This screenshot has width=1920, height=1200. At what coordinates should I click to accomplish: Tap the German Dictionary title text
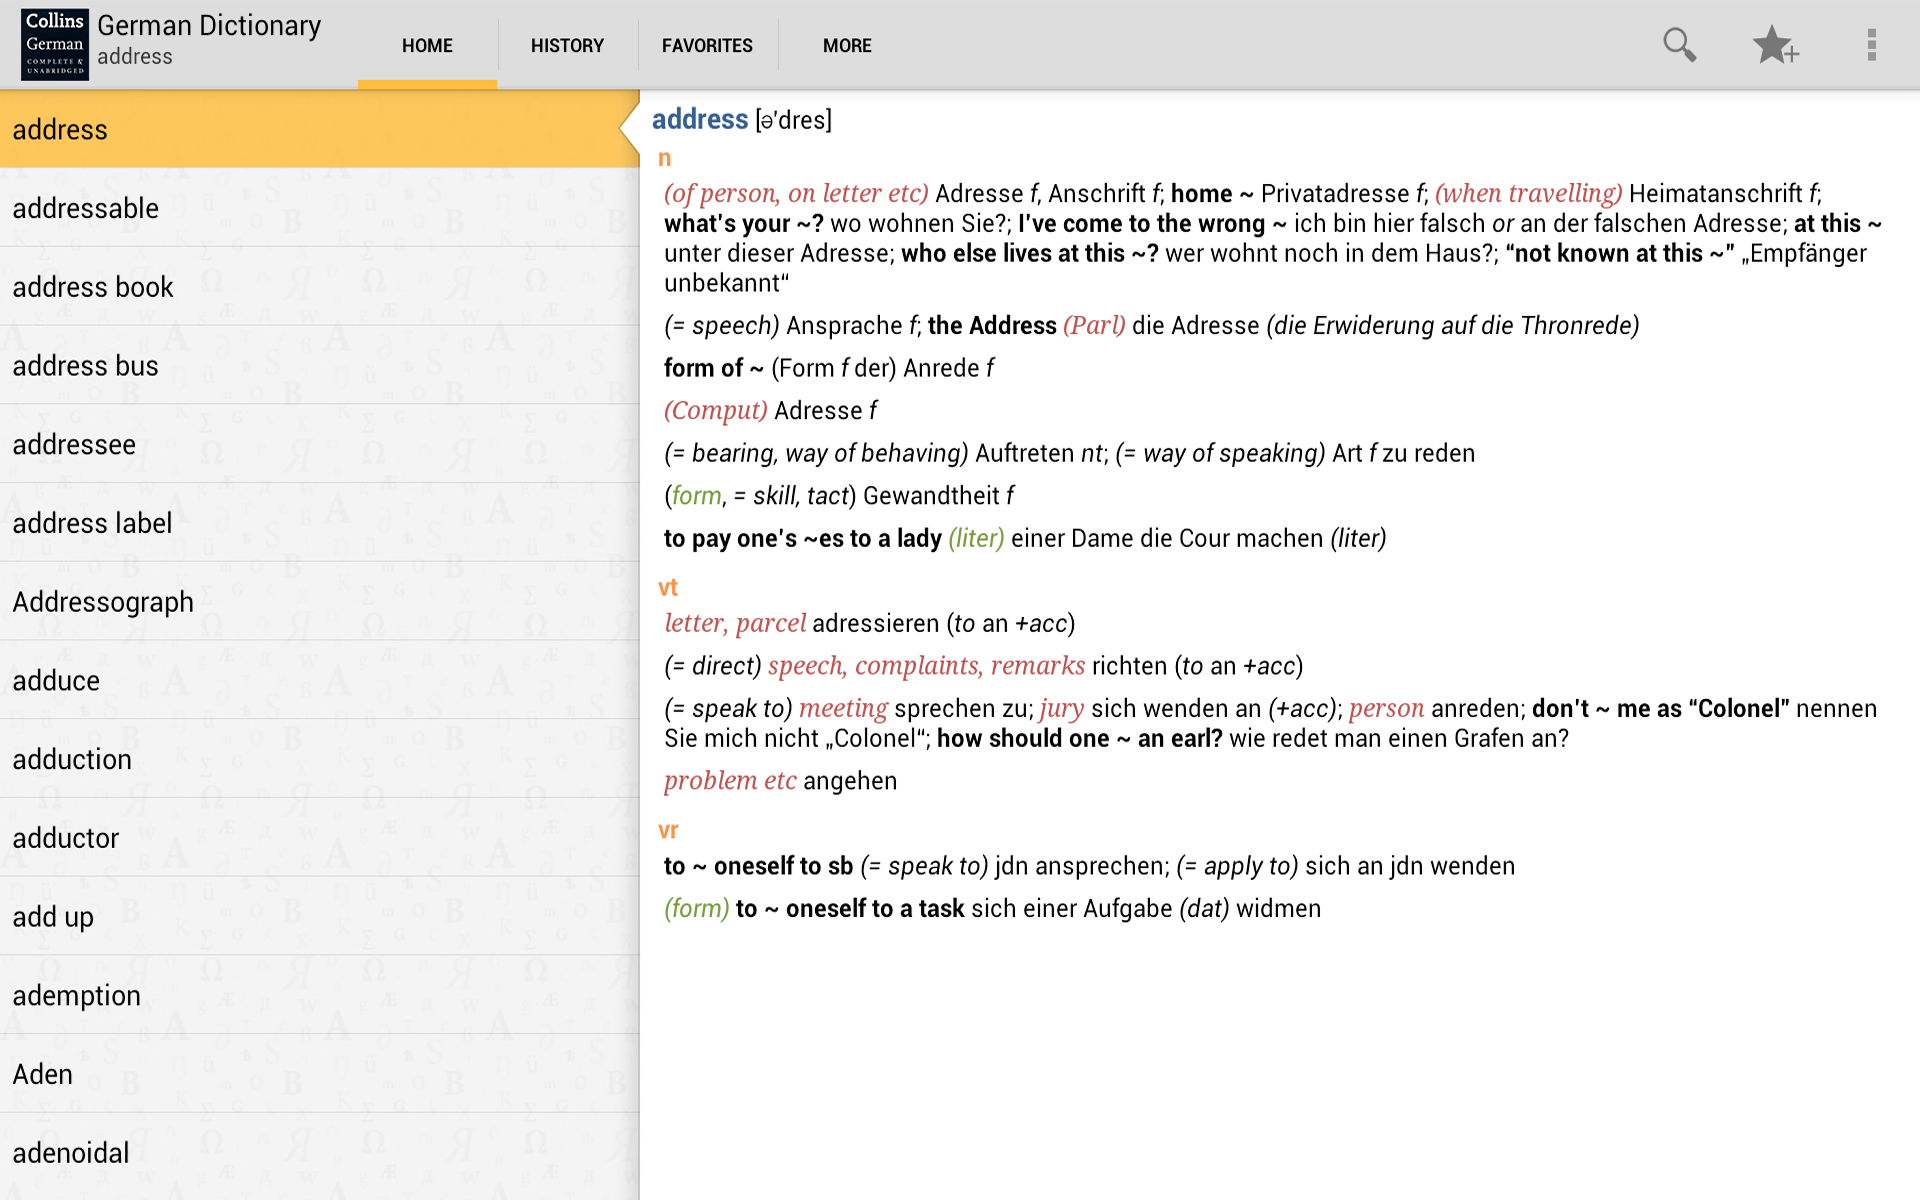209,26
